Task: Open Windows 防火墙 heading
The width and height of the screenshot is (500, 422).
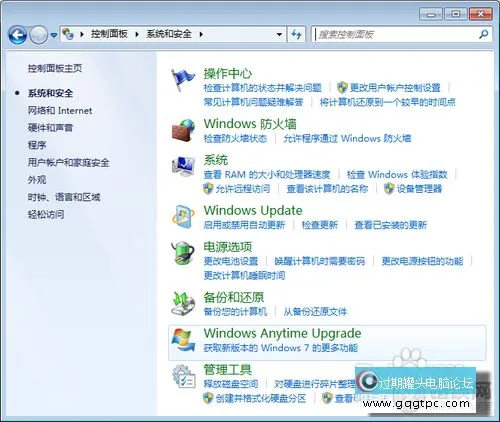Action: pos(250,124)
